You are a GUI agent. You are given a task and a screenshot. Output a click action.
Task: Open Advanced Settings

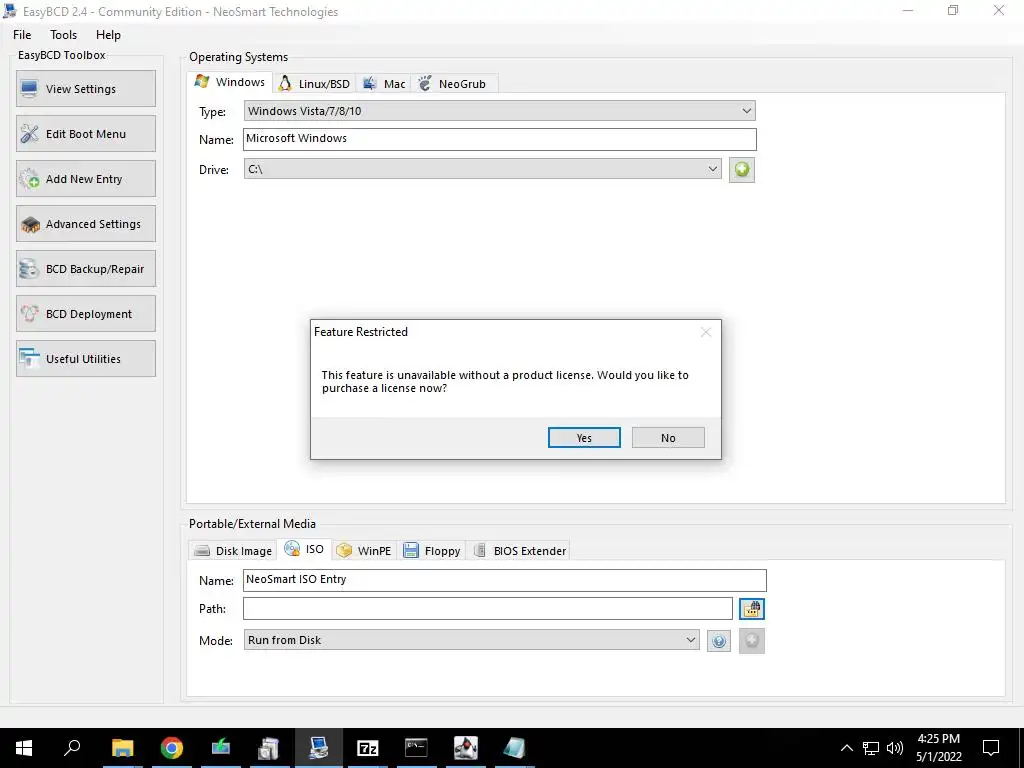[x=86, y=224]
